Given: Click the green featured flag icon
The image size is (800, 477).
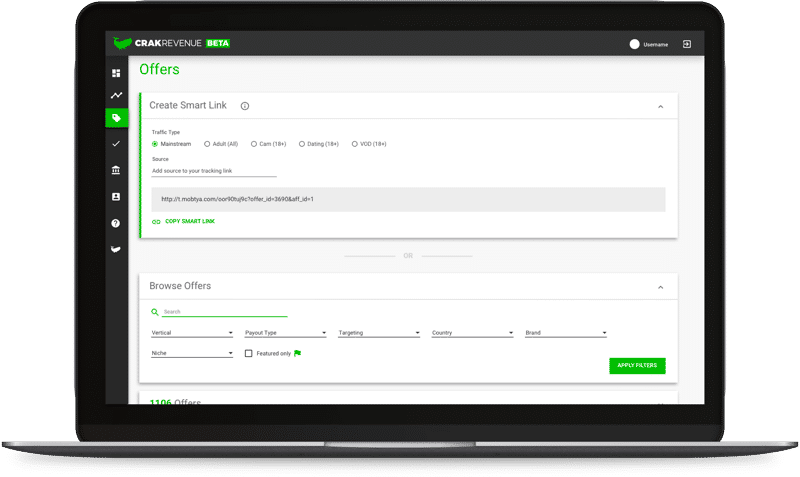Looking at the screenshot, I should (297, 353).
